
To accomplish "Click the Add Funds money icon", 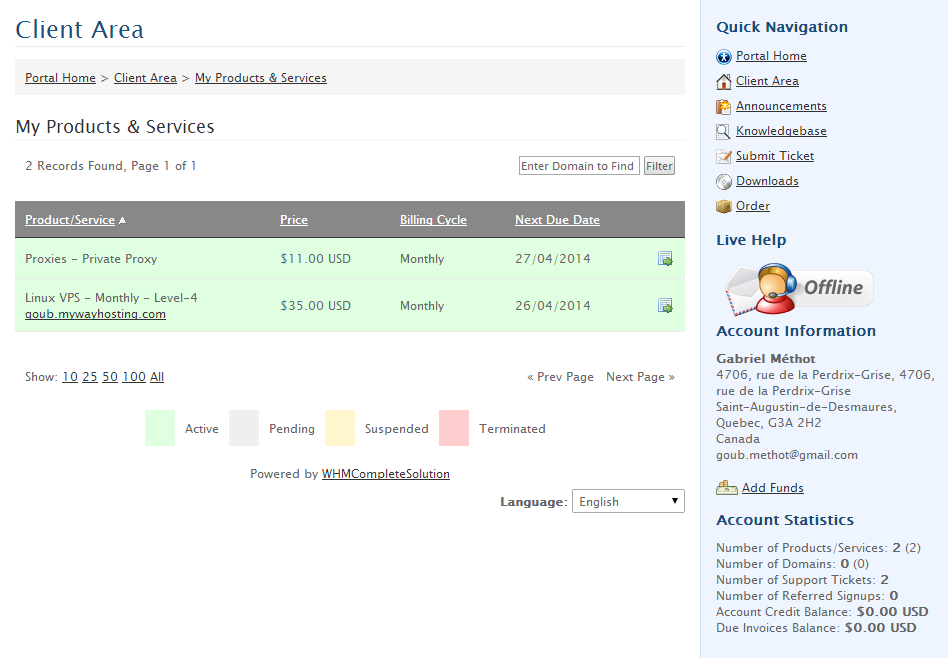I will click(x=727, y=487).
